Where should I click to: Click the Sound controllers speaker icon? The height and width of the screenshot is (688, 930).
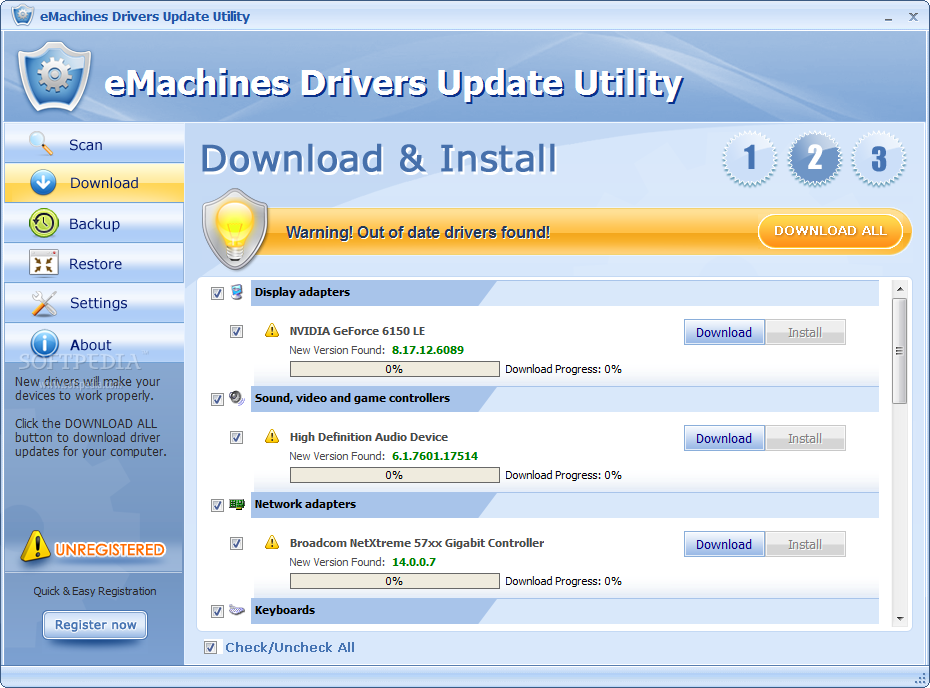coord(237,398)
